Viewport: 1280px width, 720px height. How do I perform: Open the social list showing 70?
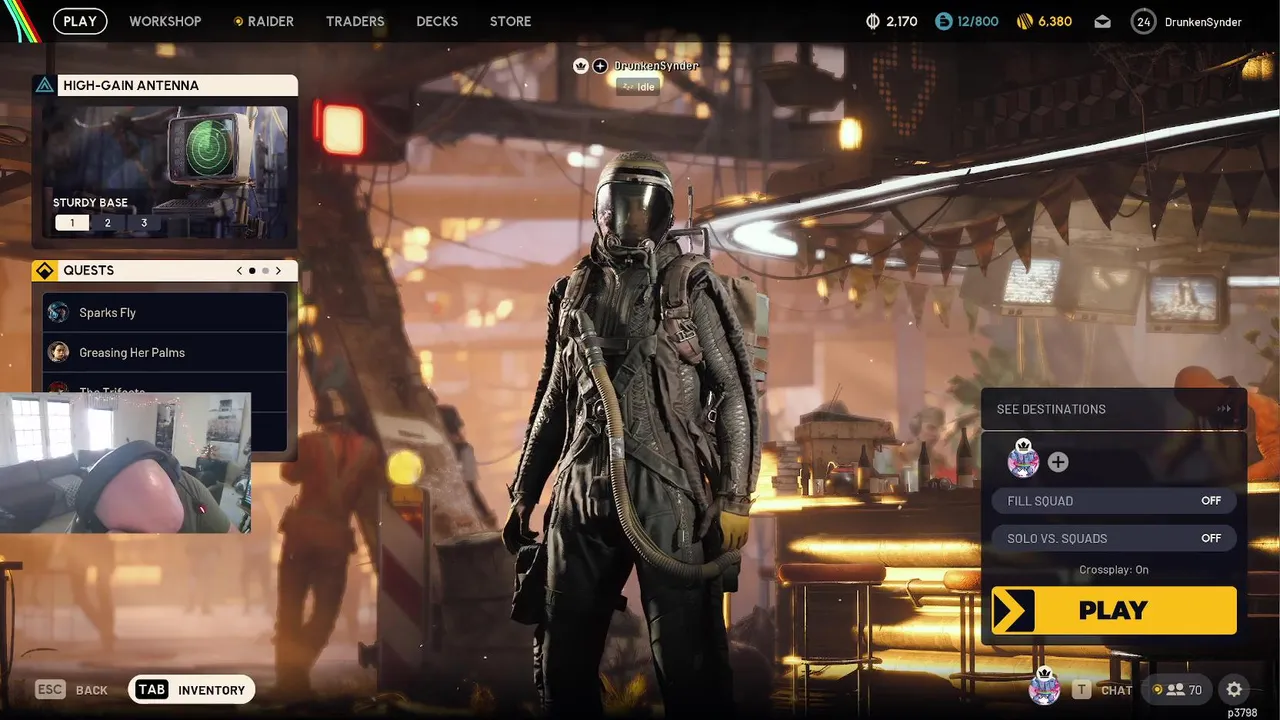point(1177,689)
